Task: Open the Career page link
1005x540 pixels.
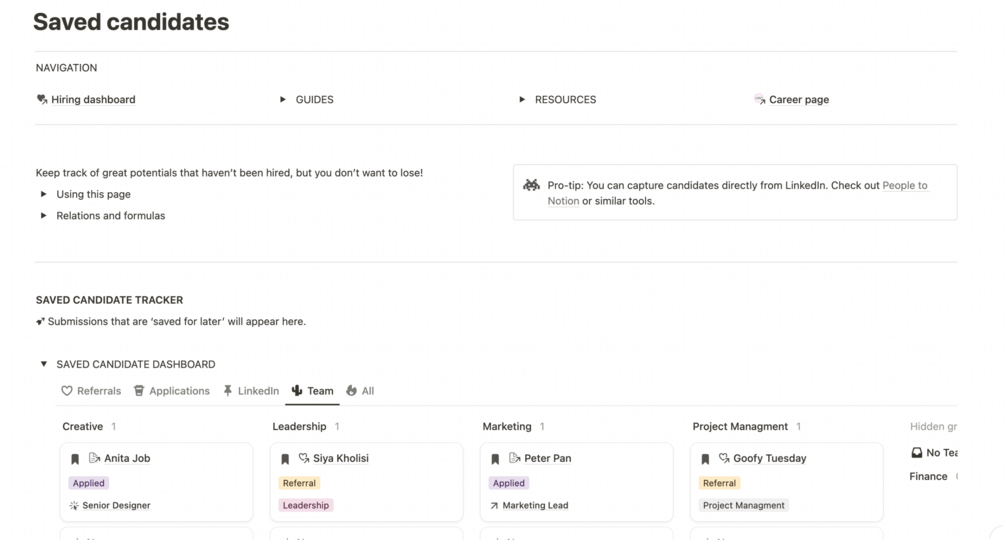Action: pos(797,100)
